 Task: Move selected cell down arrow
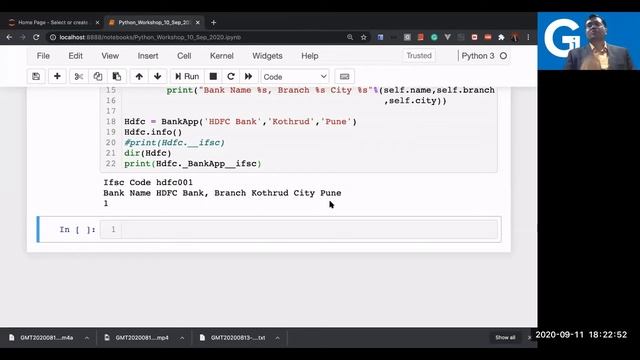(158, 76)
